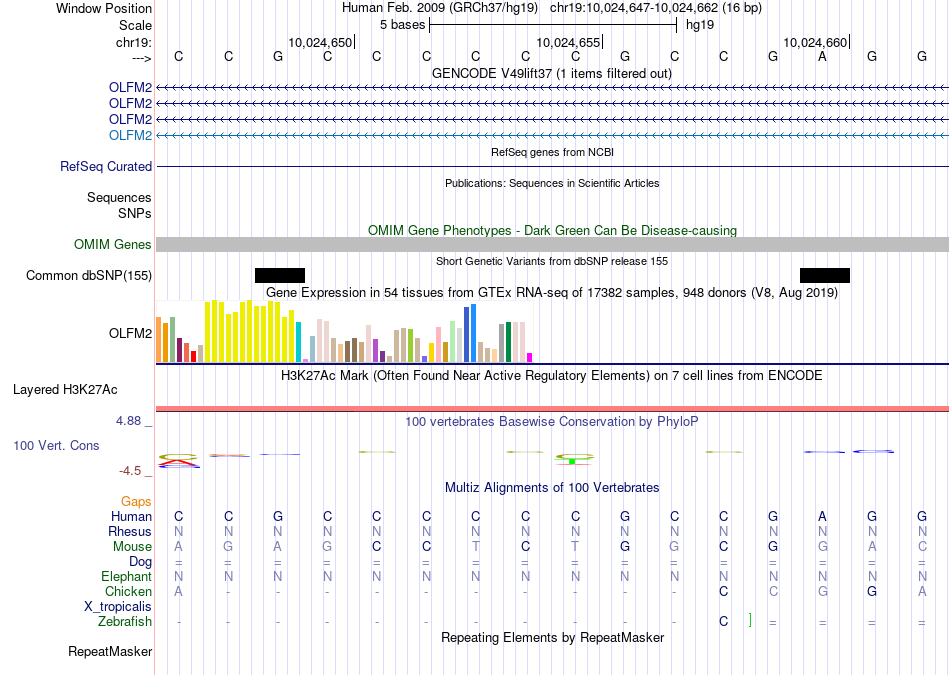Click the A base in the Human alignment row

[x=822, y=516]
